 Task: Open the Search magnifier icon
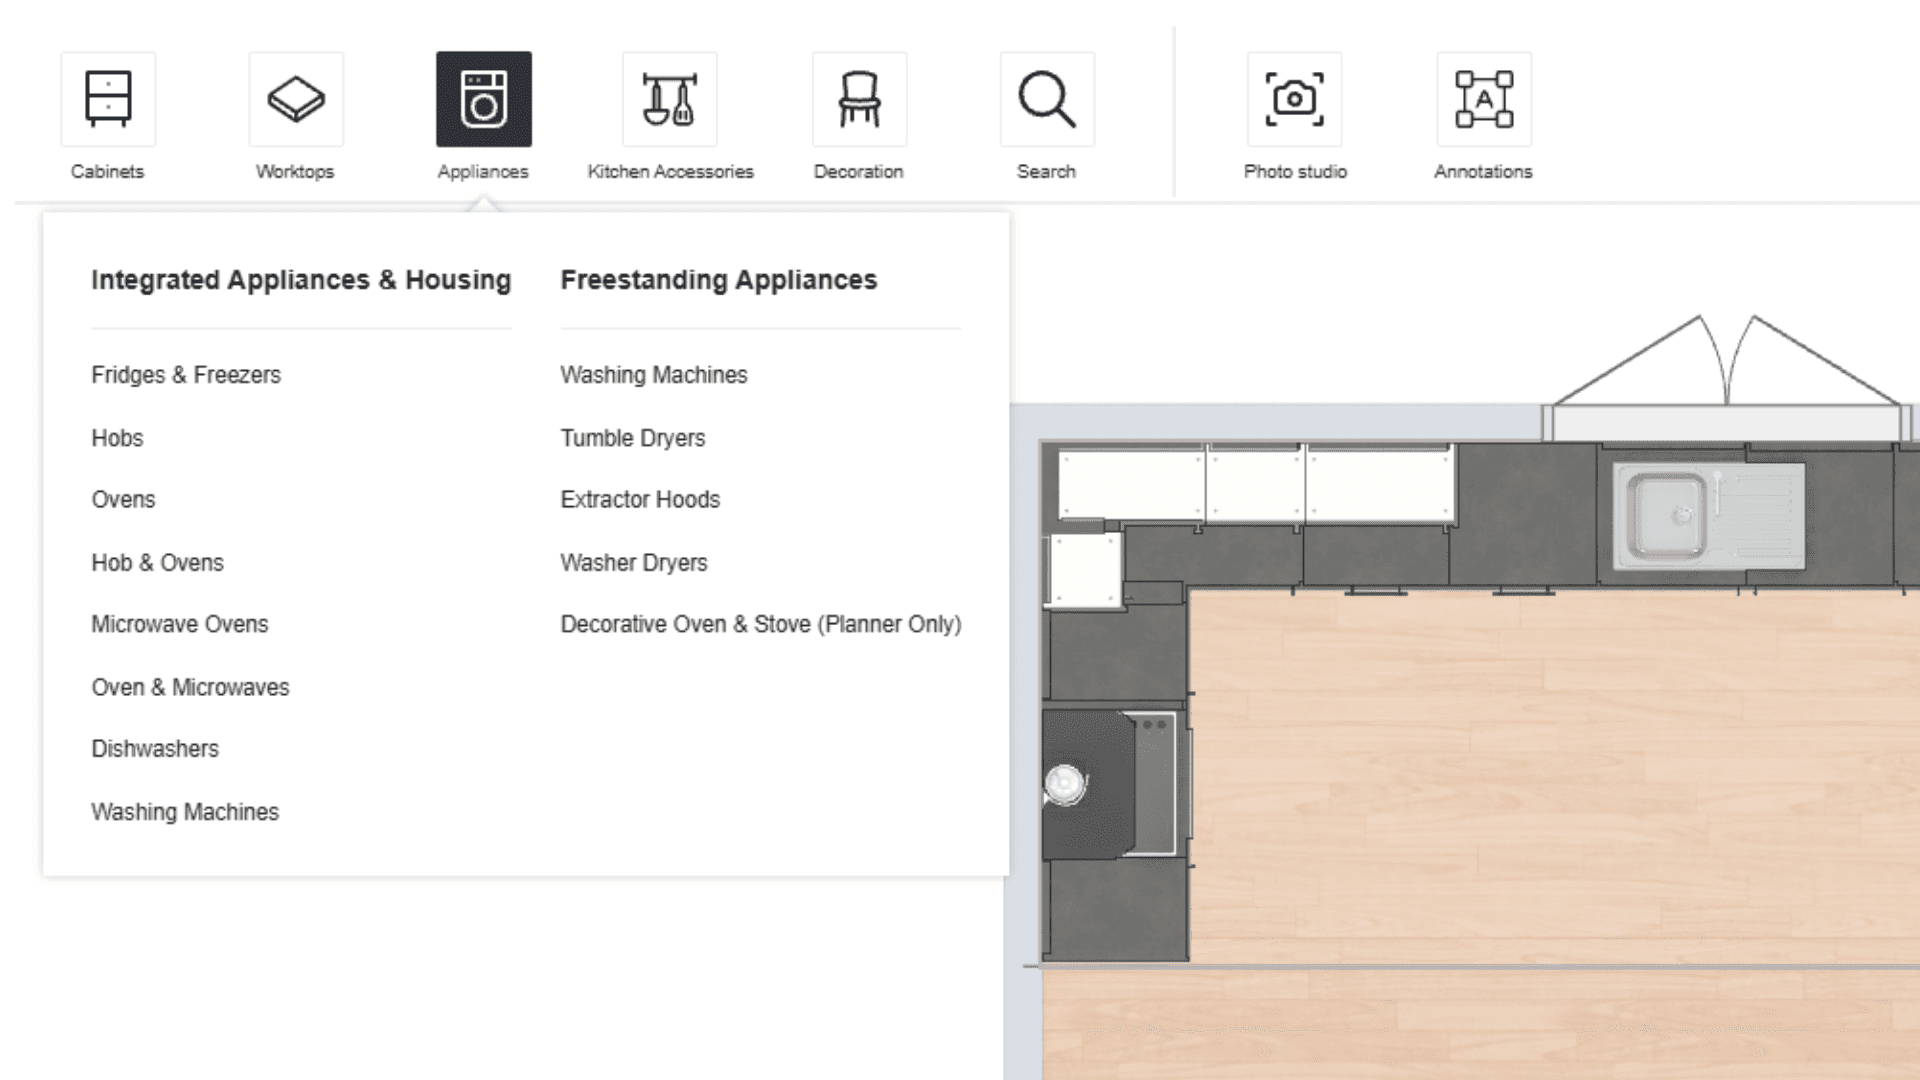(1047, 99)
